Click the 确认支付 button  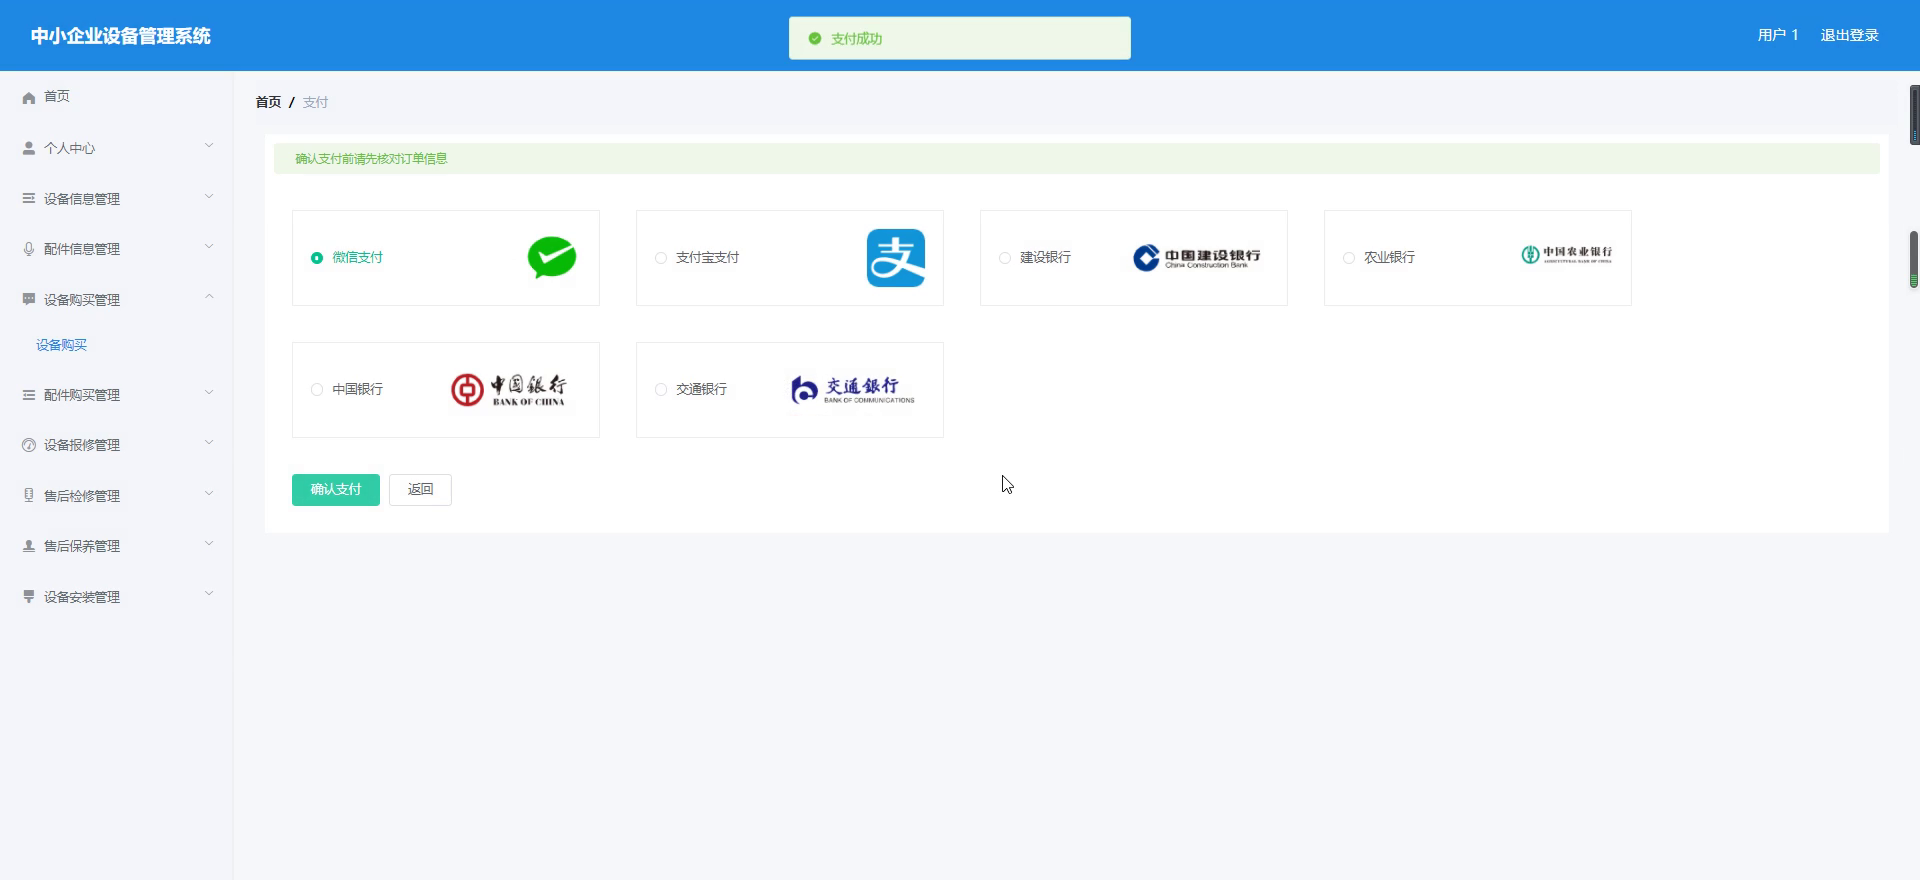(336, 490)
